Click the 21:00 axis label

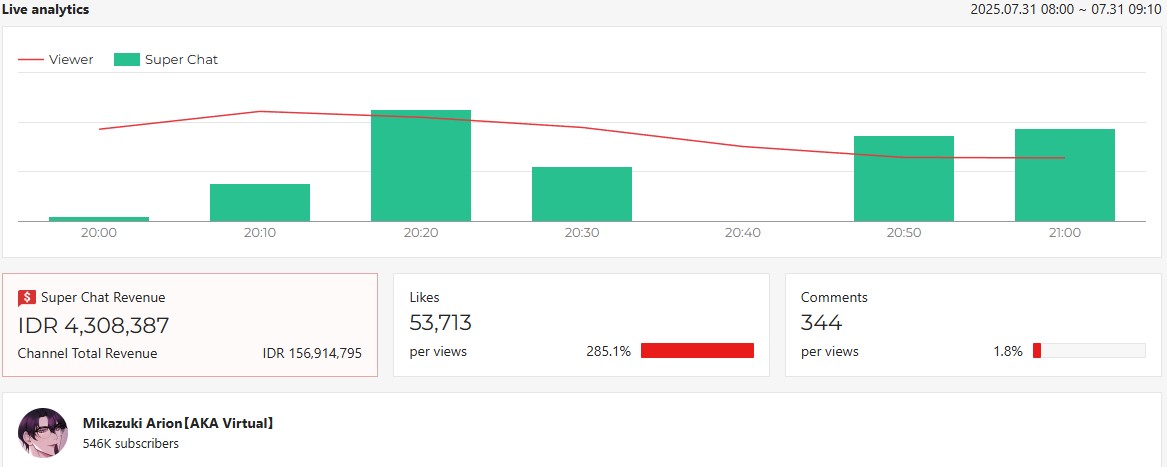point(1064,233)
